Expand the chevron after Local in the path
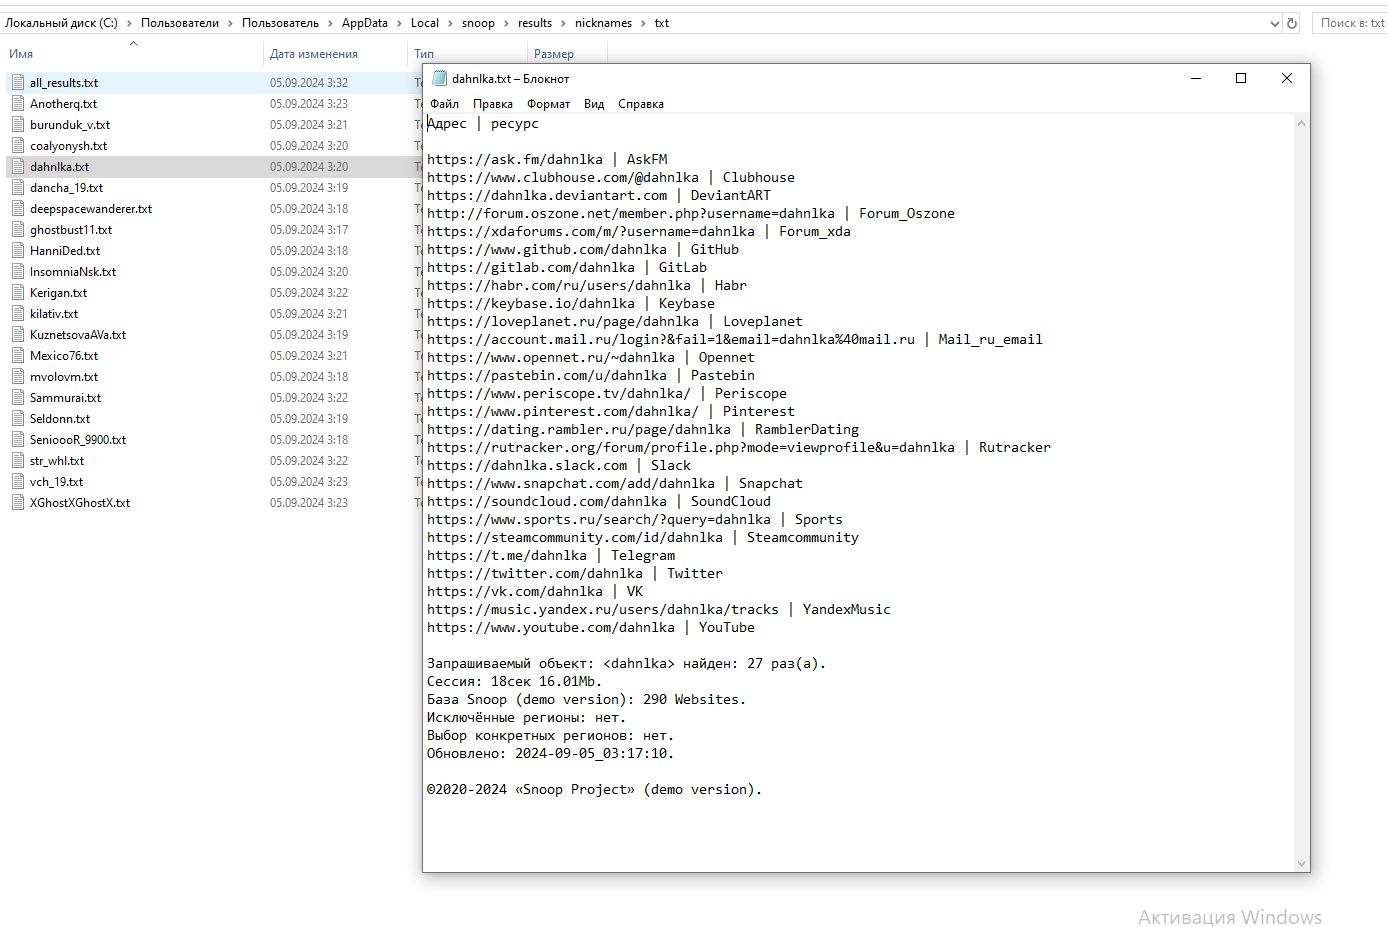The height and width of the screenshot is (927, 1388). pyautogui.click(x=450, y=23)
